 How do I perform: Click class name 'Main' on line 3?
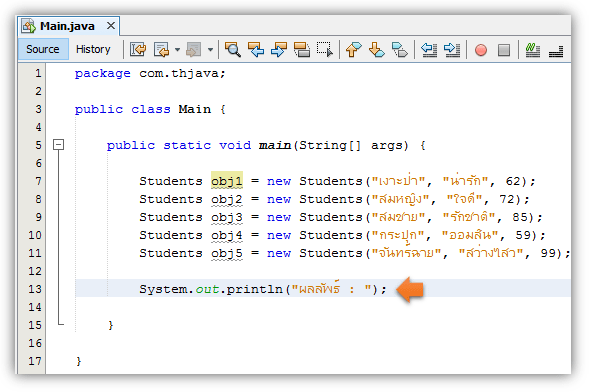coord(194,109)
